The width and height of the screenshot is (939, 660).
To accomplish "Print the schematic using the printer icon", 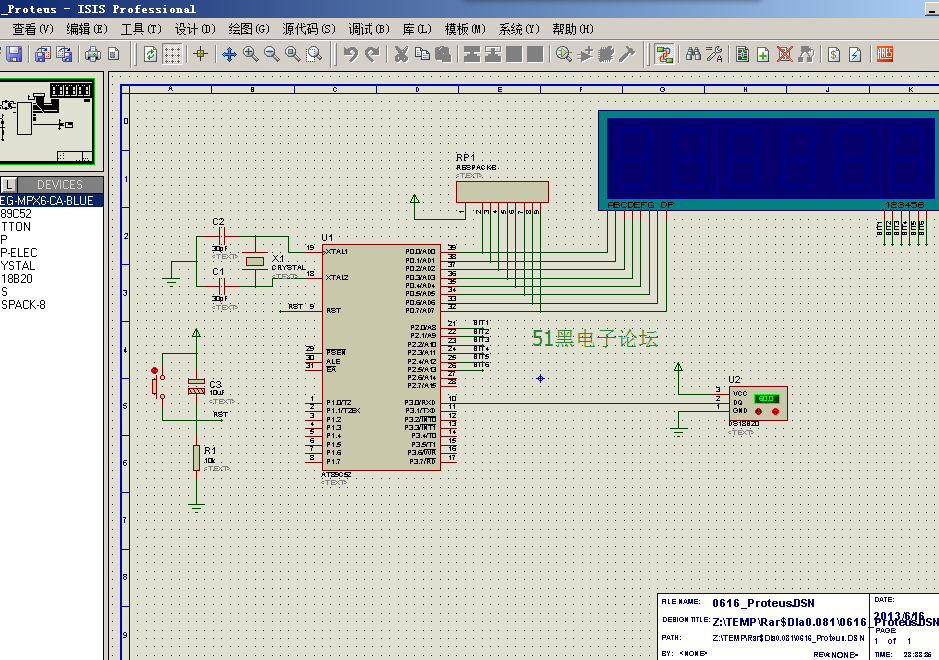I will [92, 55].
